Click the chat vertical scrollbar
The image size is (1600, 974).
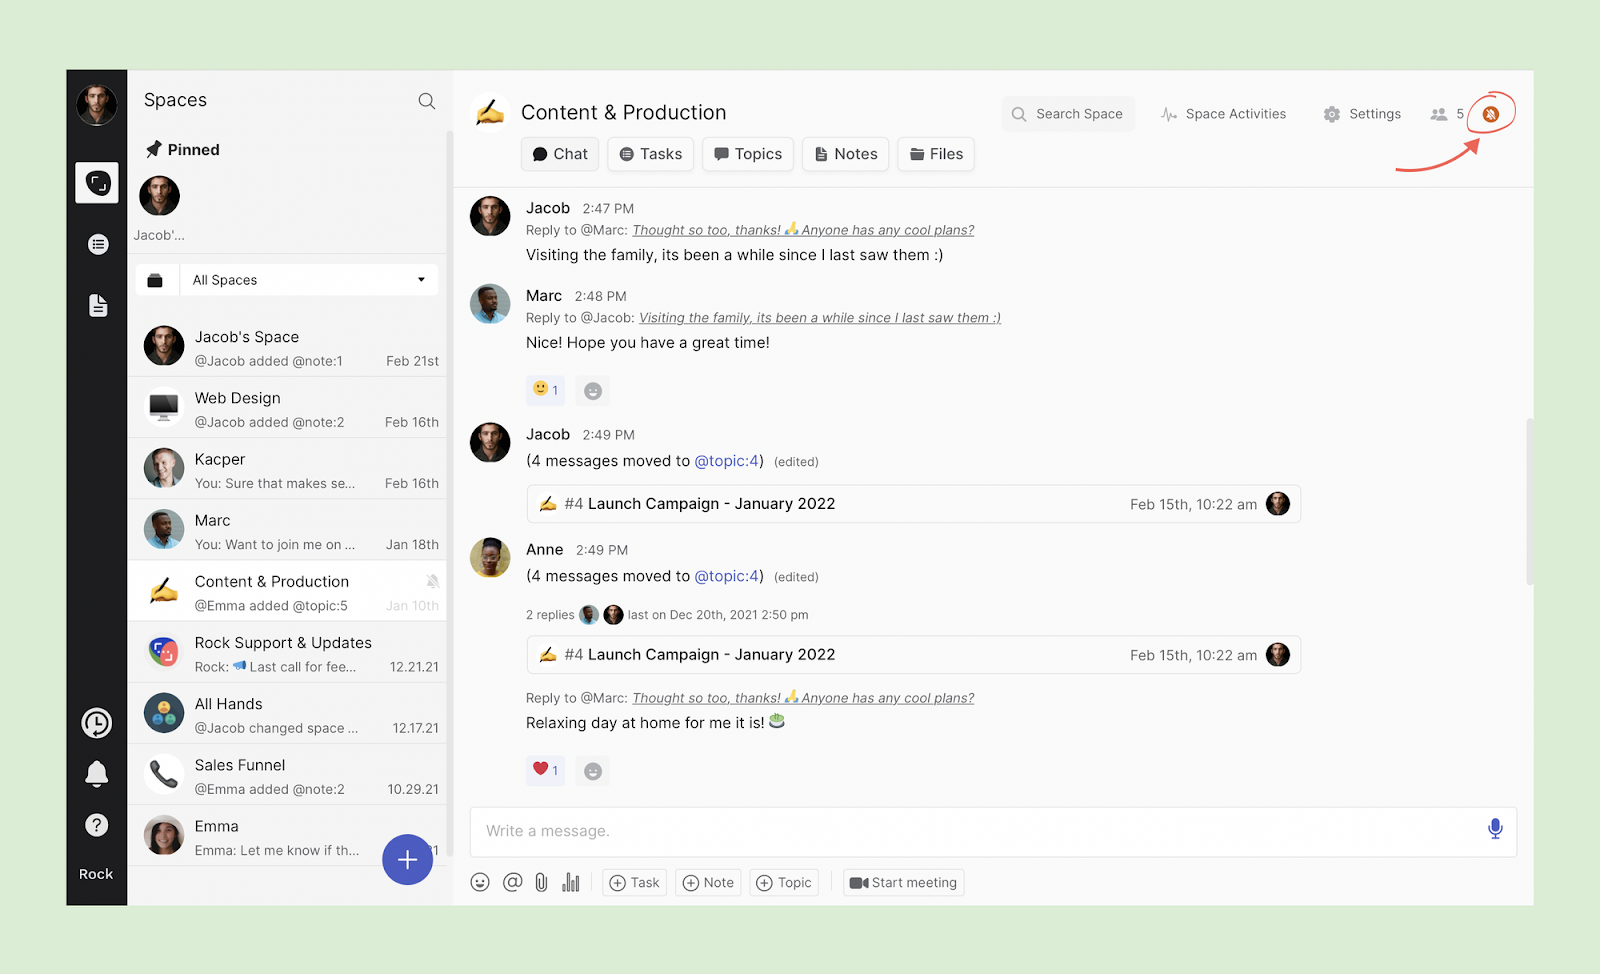pyautogui.click(x=1529, y=500)
